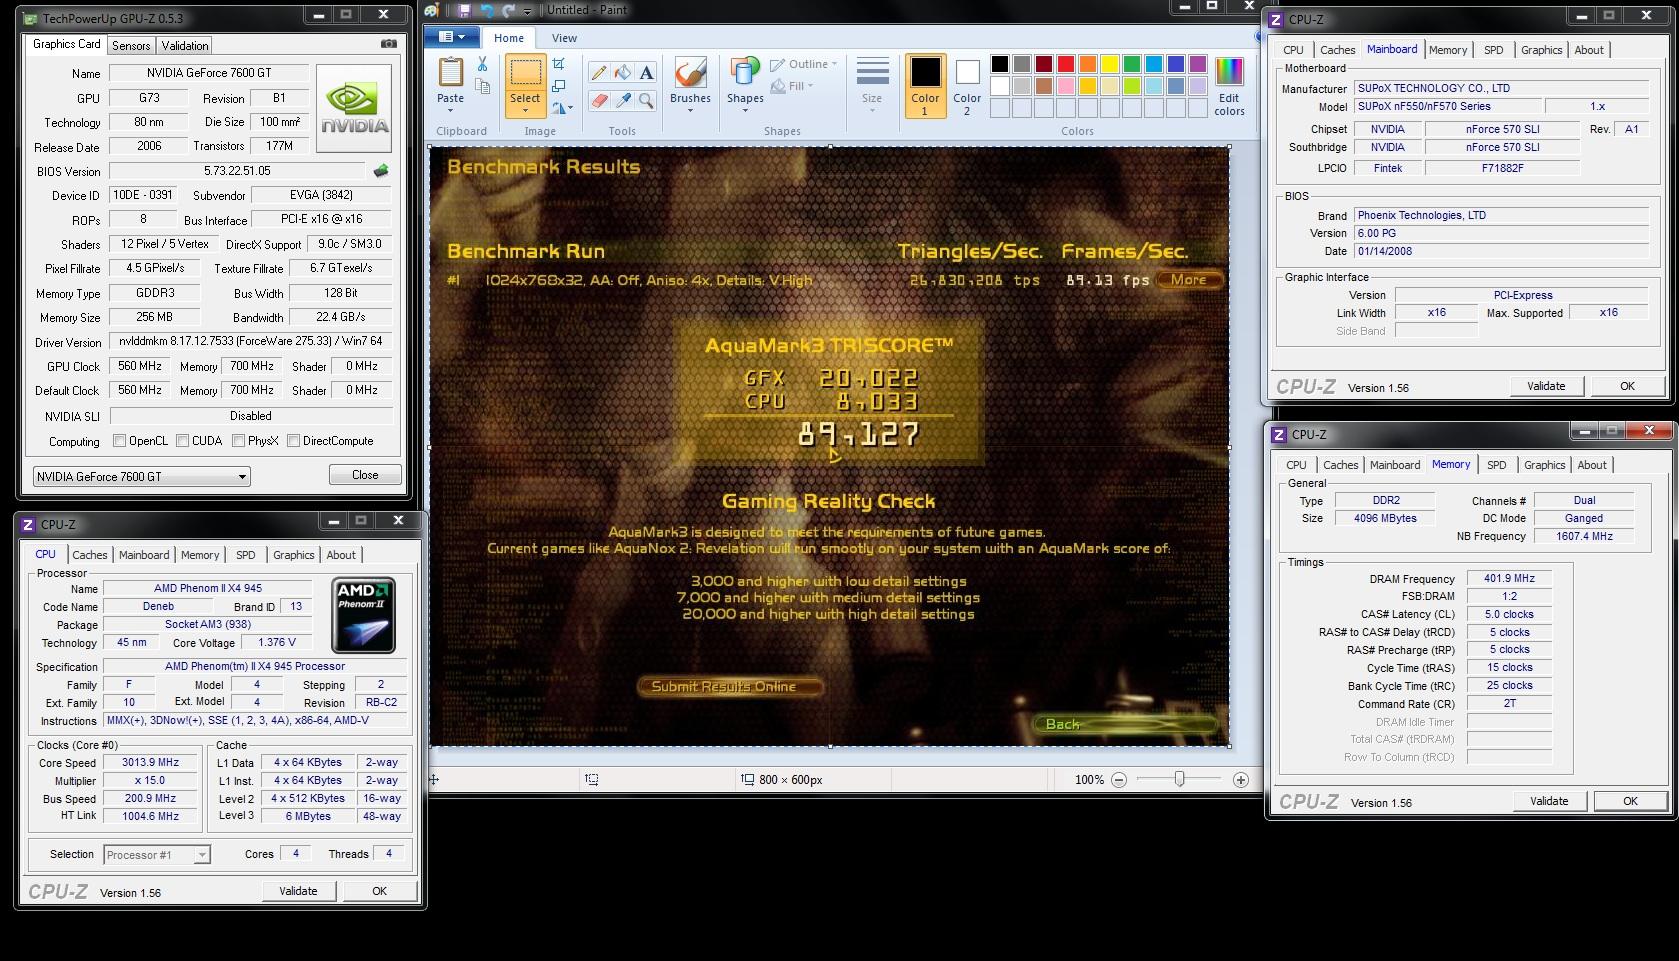Click the Cut scissors icon in Paint

point(482,65)
